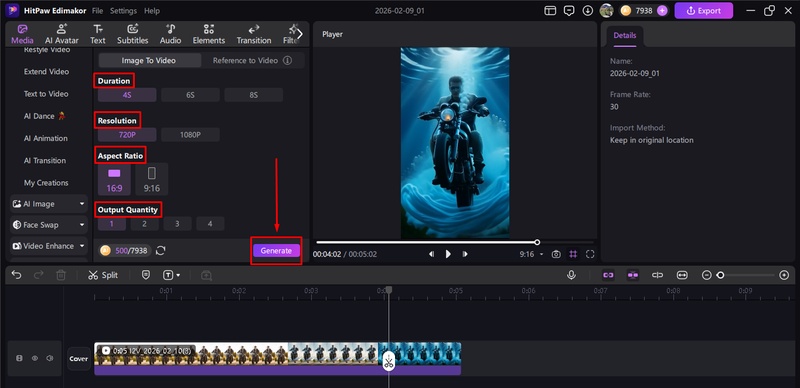
Task: Play the video preview
Action: (x=448, y=254)
